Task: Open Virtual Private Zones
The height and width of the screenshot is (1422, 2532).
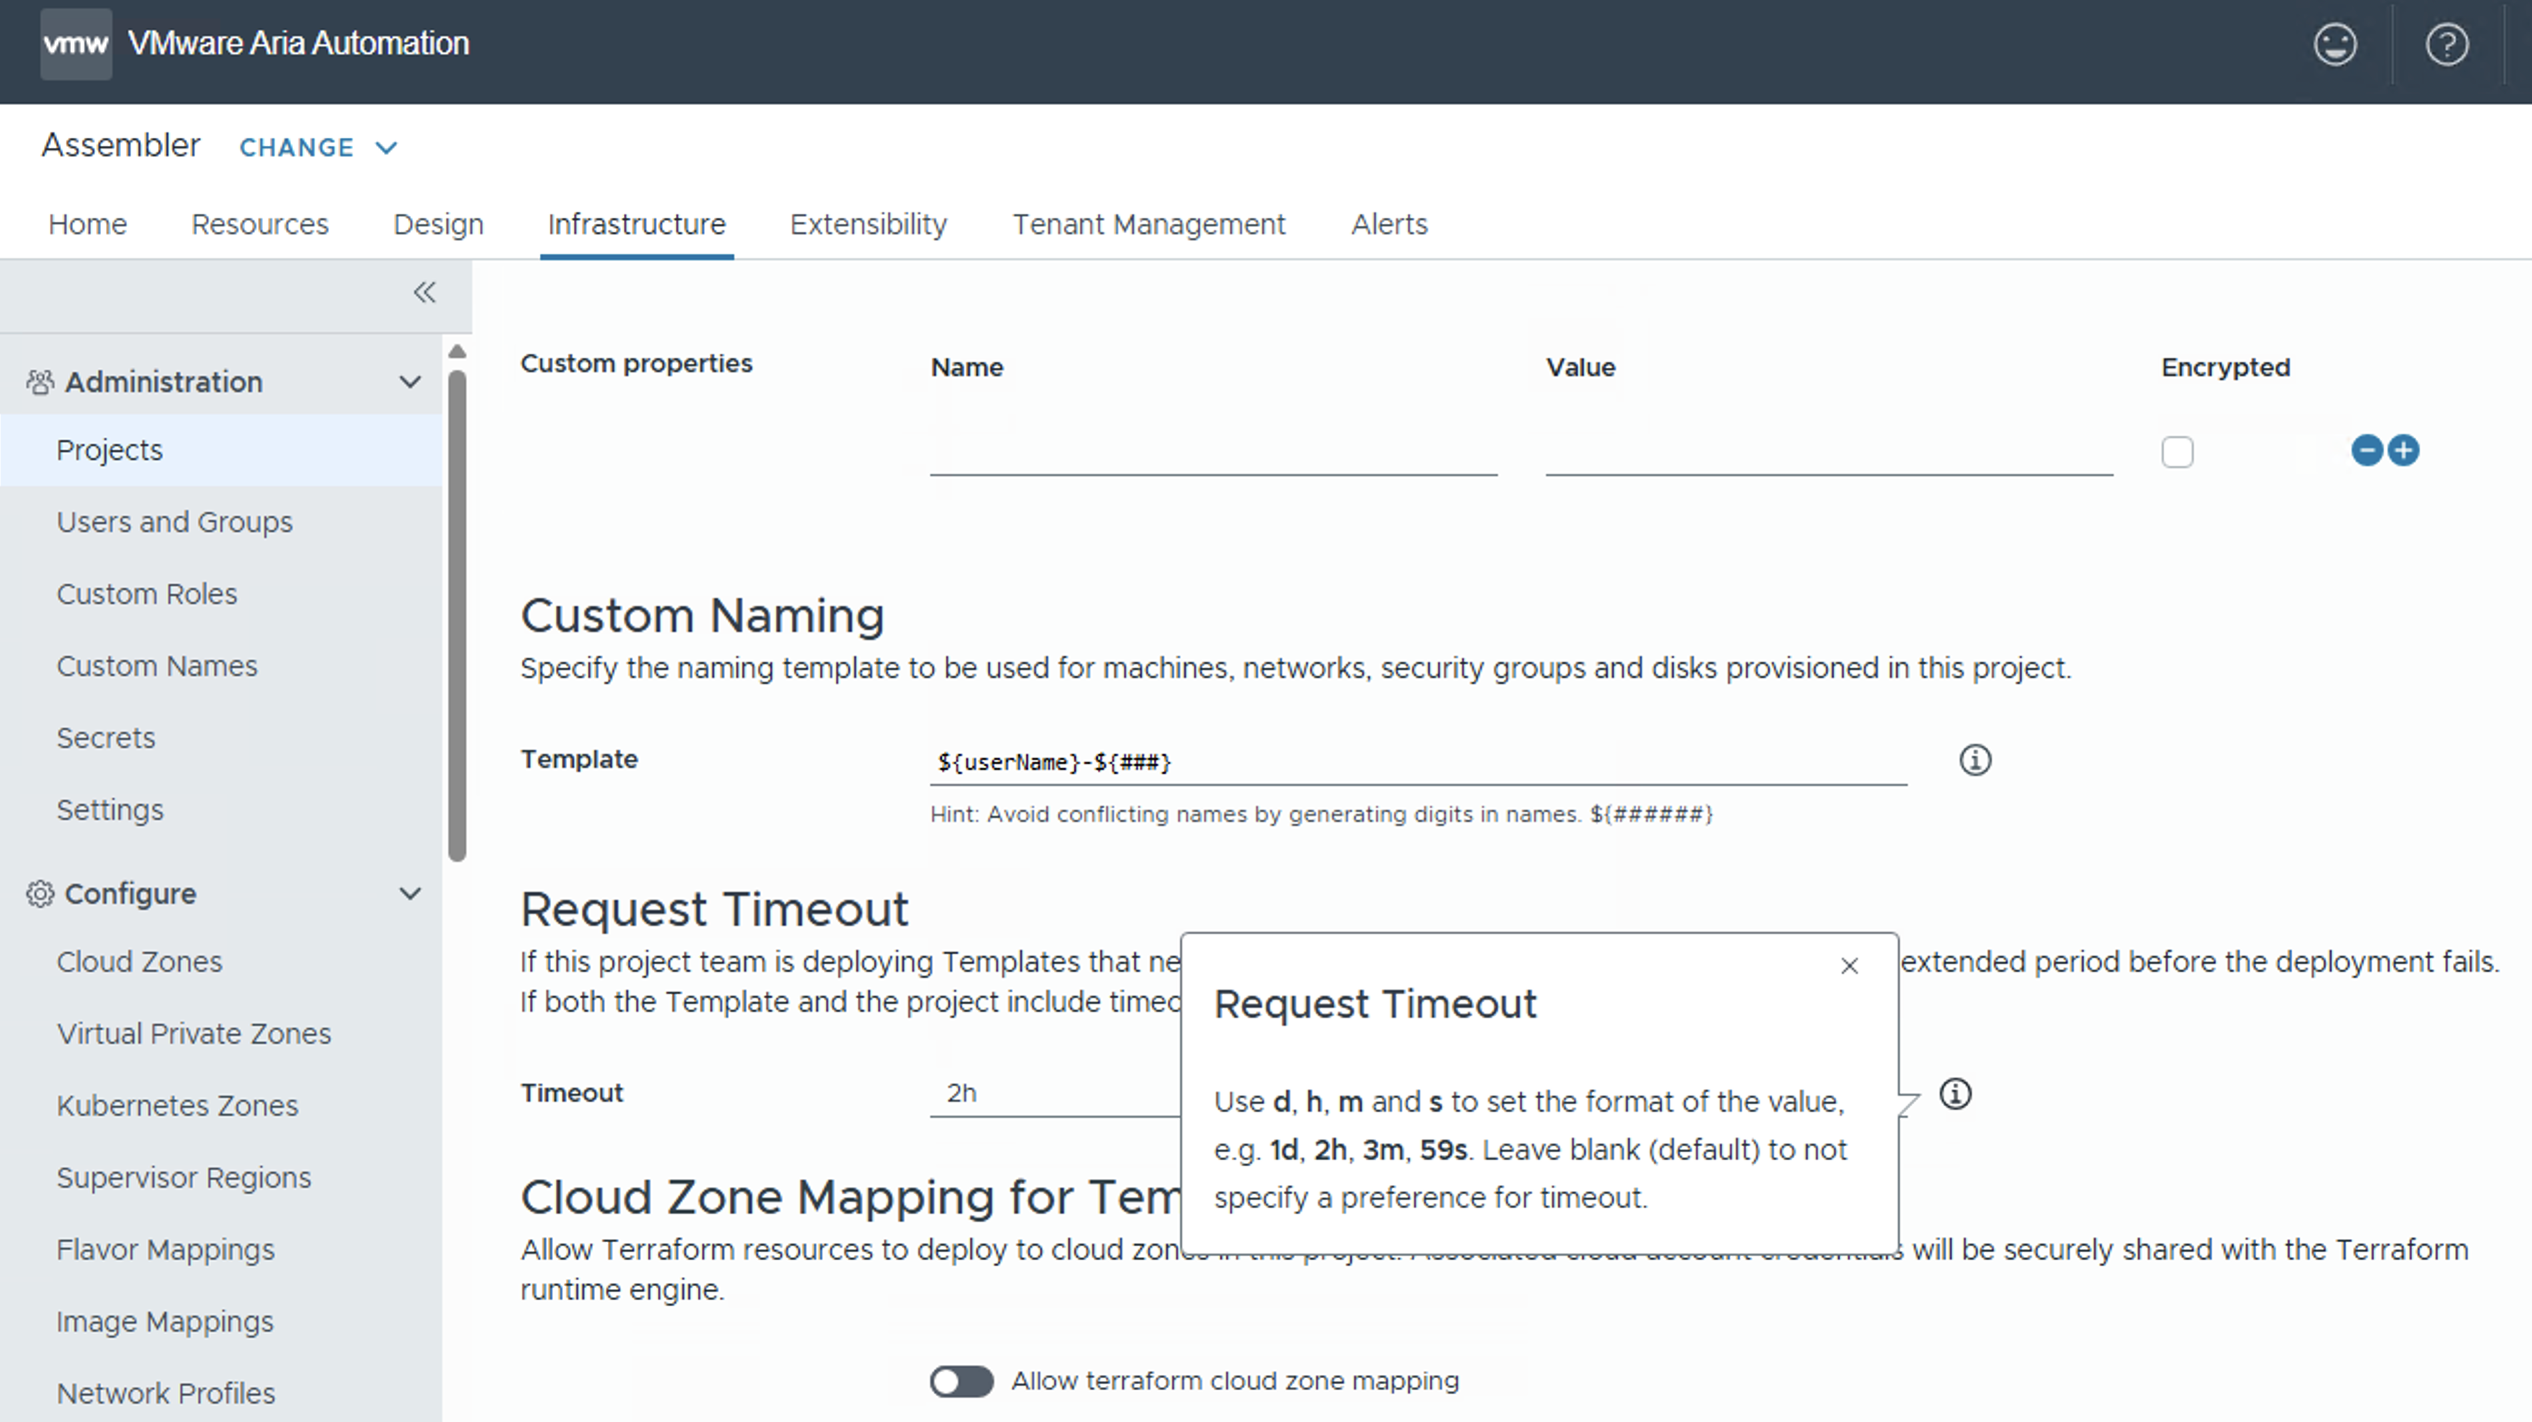Action: pos(194,1034)
